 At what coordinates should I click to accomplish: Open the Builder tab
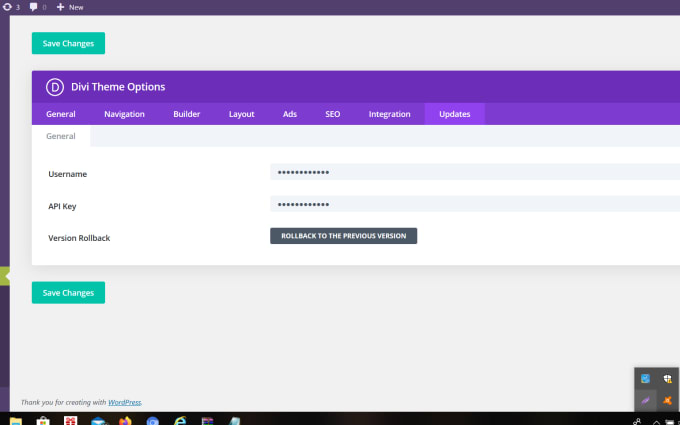186,114
